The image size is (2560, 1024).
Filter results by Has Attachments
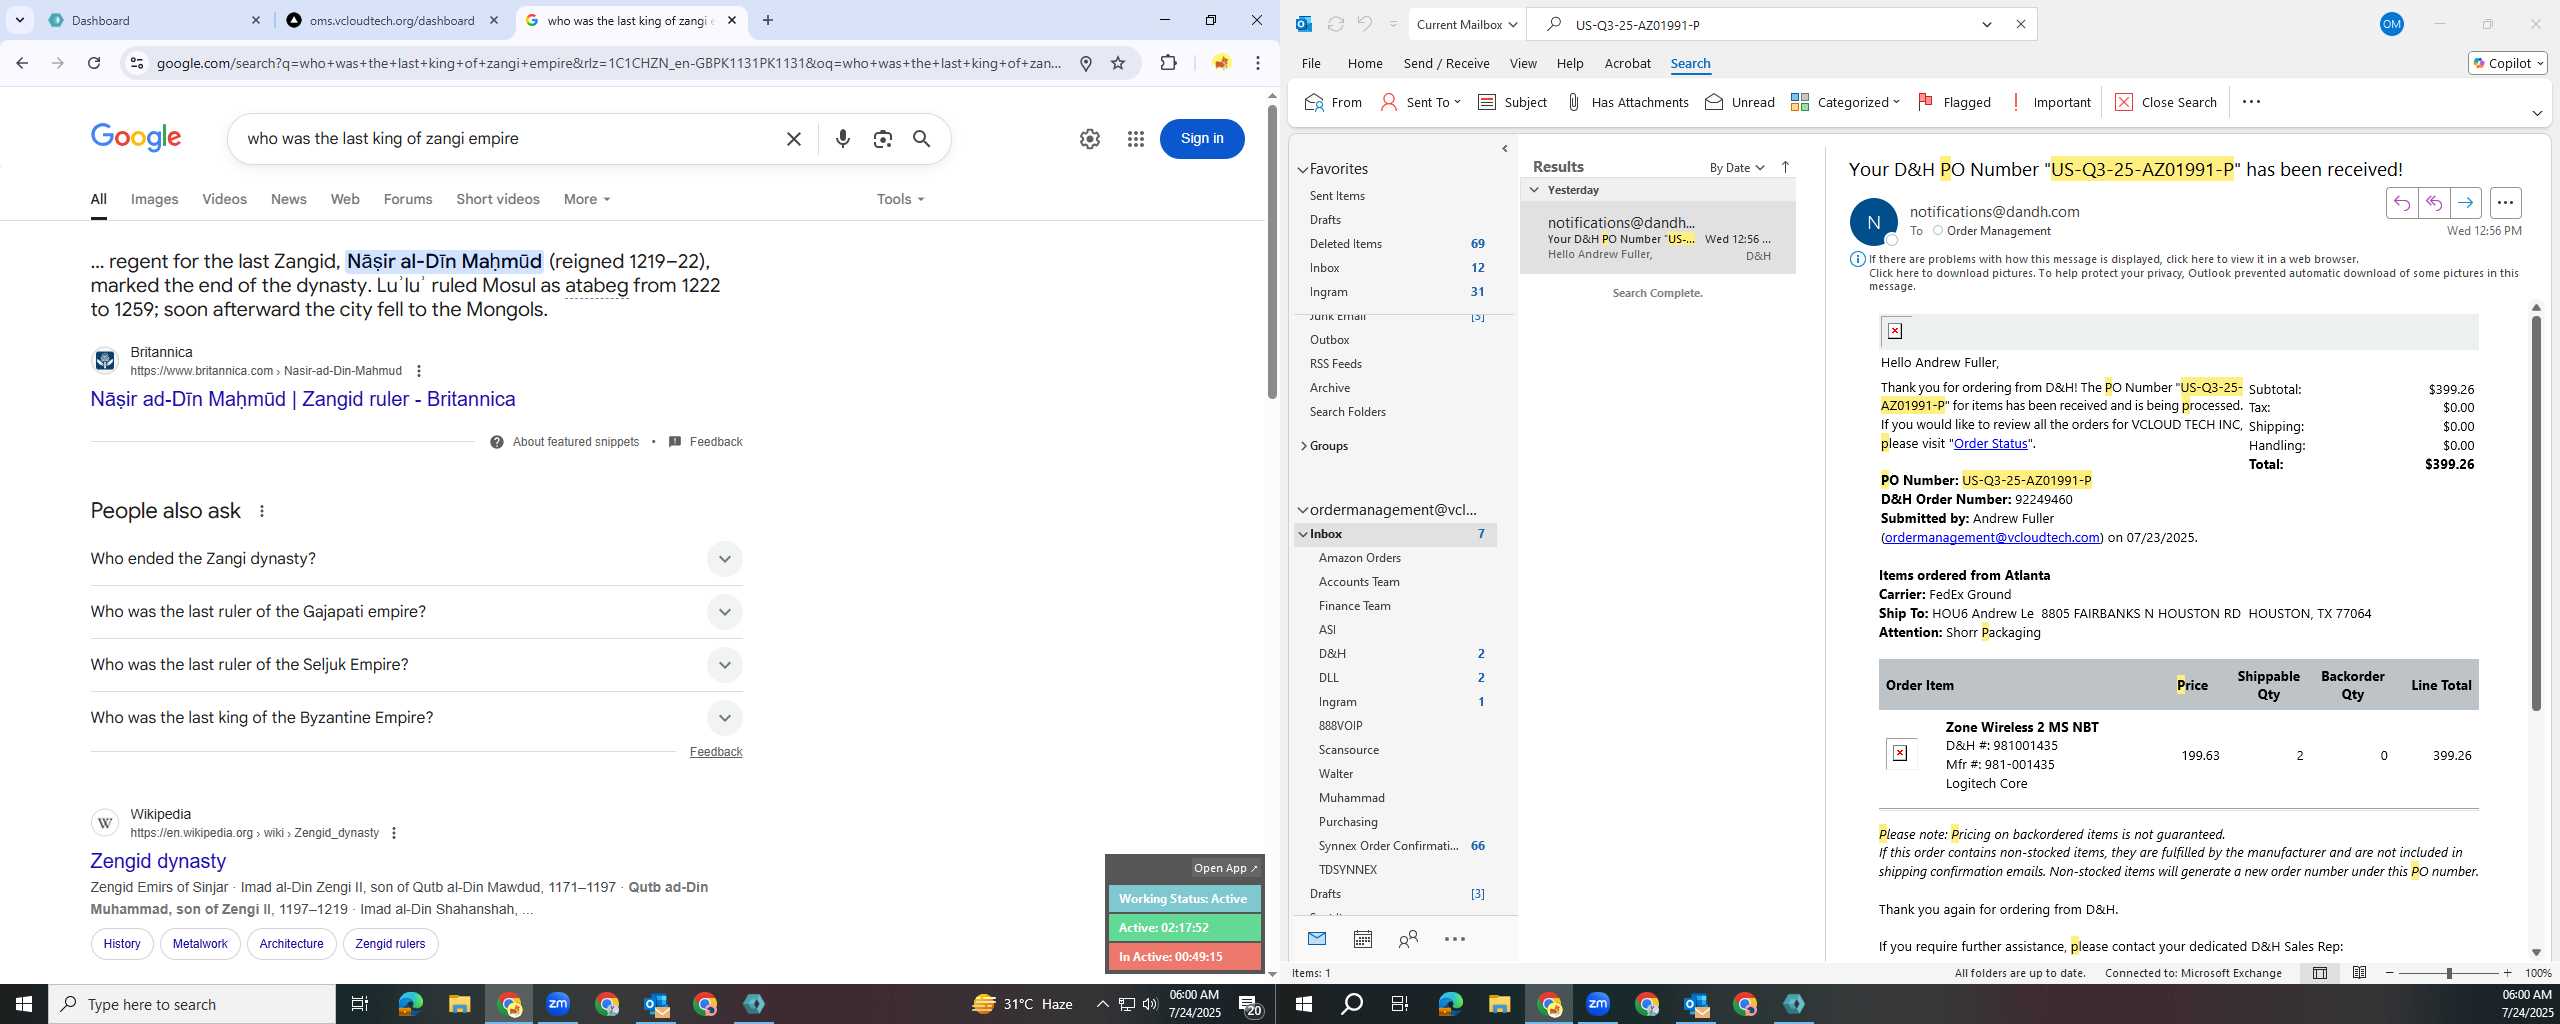1627,102
